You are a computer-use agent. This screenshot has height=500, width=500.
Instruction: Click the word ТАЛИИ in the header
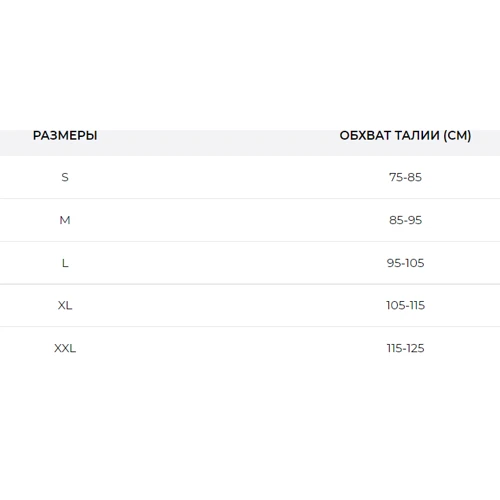(417, 136)
